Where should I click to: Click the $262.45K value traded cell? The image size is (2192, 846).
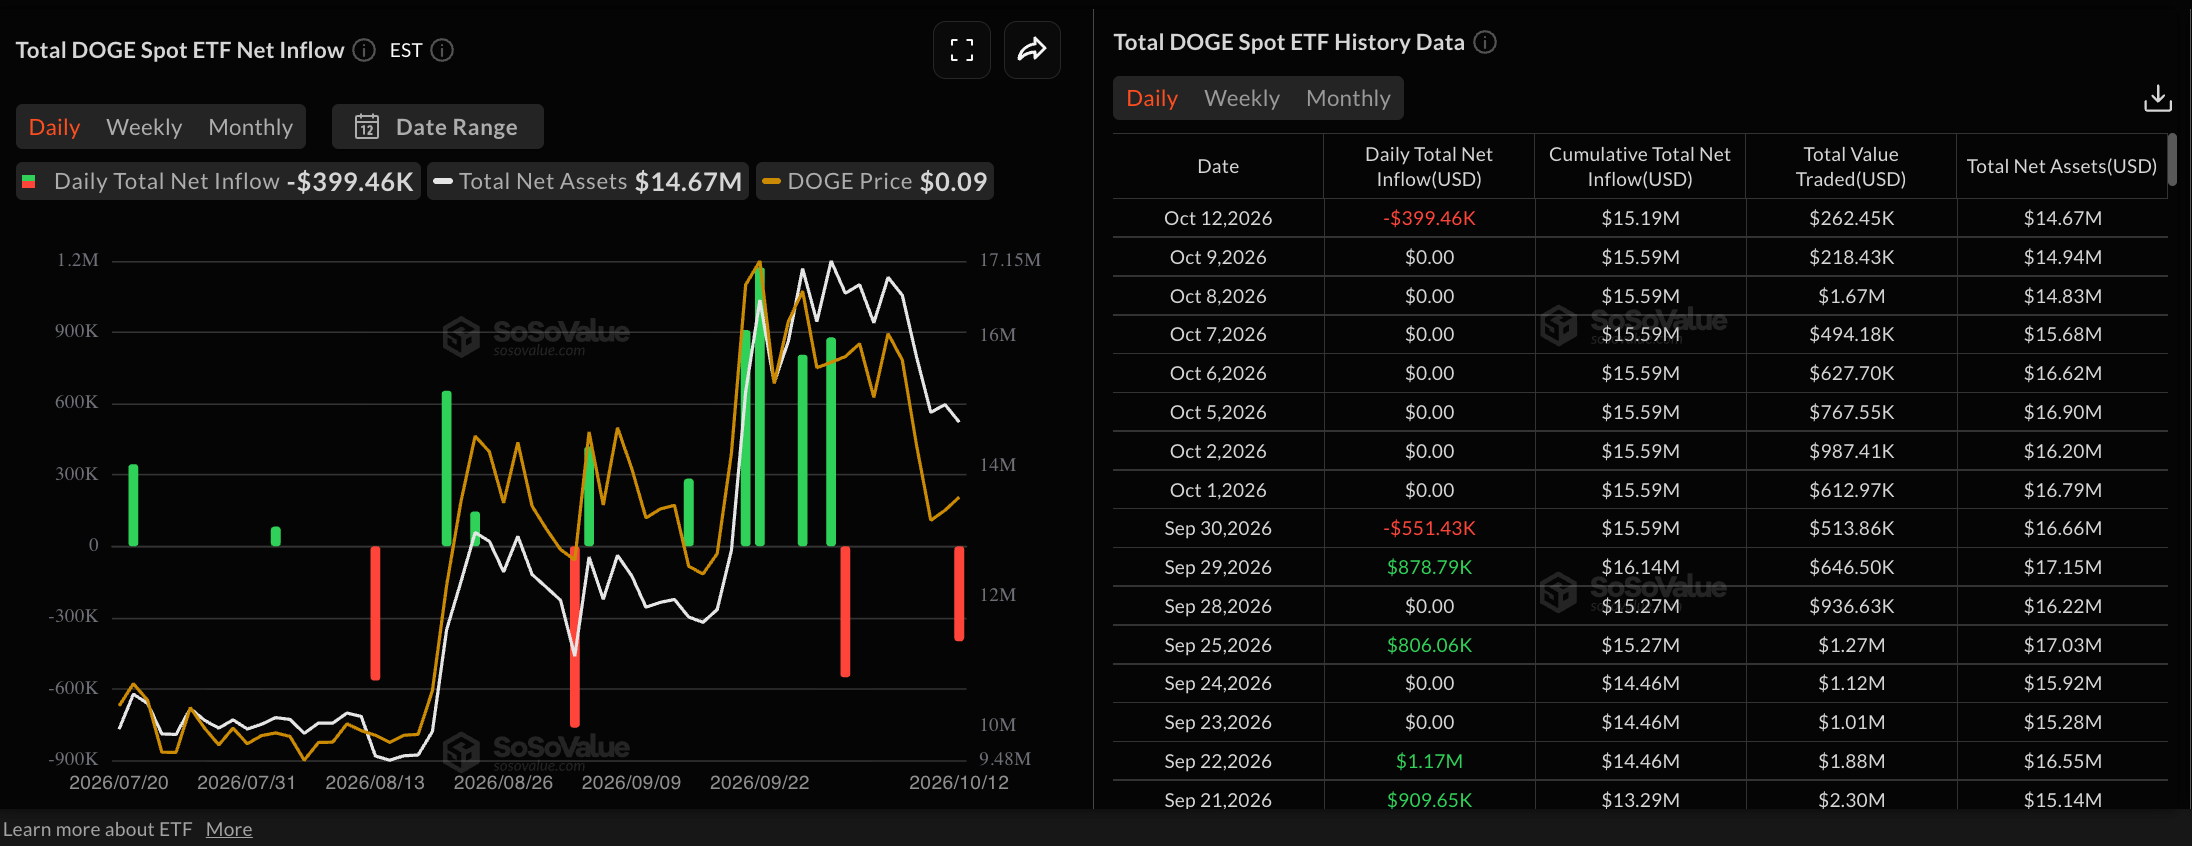[x=1851, y=218]
